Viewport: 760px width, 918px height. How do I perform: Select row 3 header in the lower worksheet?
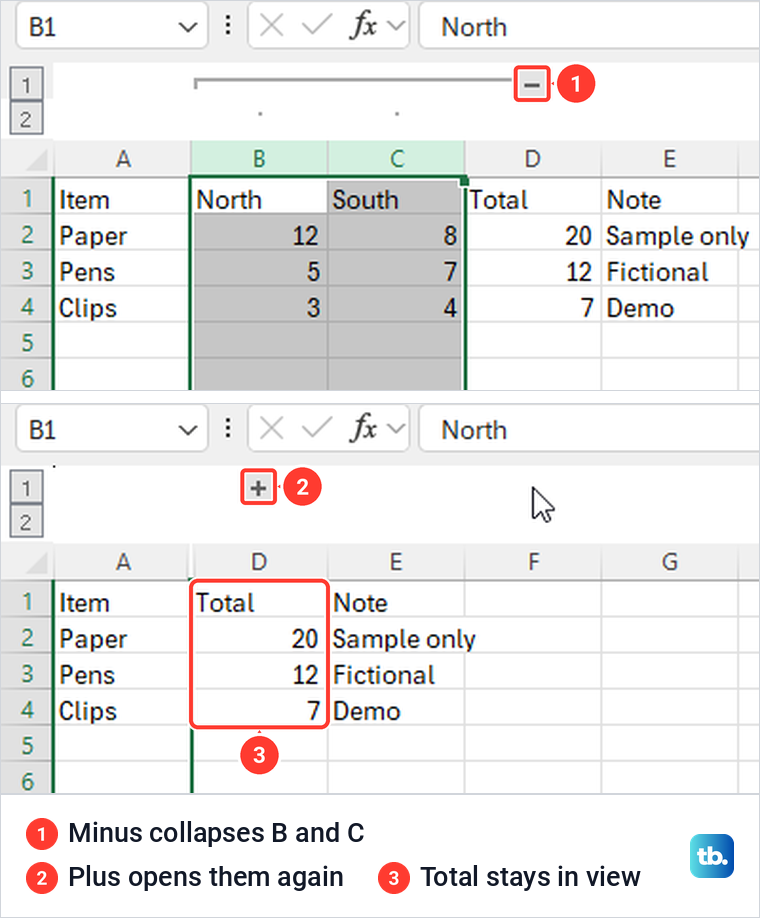click(x=27, y=674)
